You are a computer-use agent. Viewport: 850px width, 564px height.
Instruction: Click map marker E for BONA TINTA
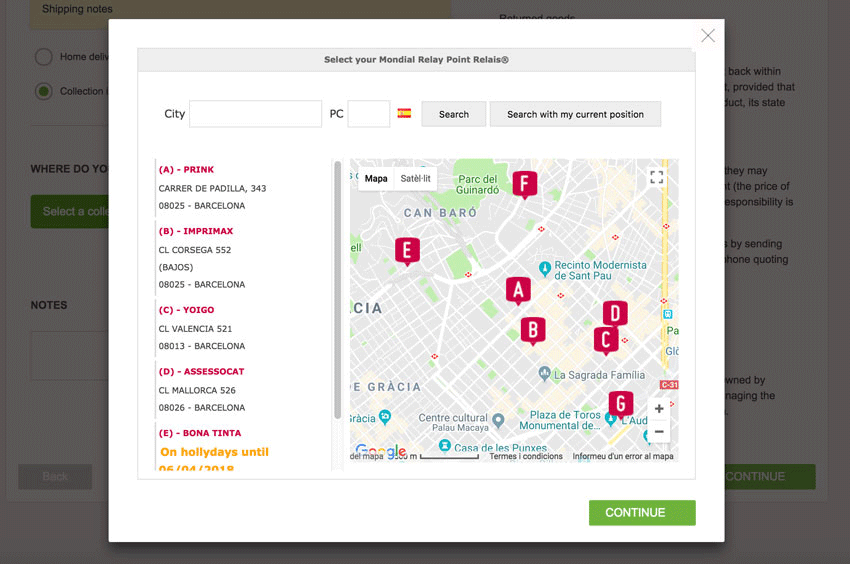[x=407, y=251]
